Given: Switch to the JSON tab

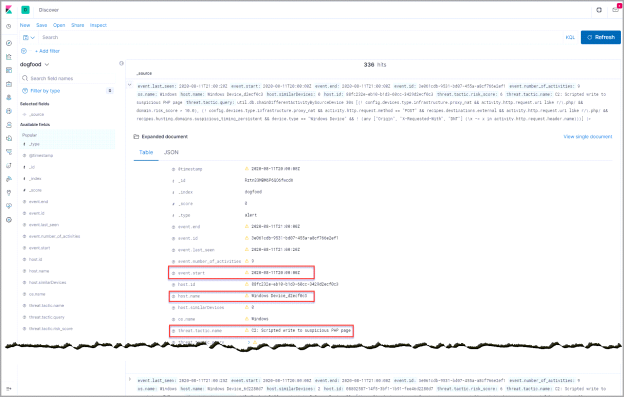Looking at the screenshot, I should 171,152.
